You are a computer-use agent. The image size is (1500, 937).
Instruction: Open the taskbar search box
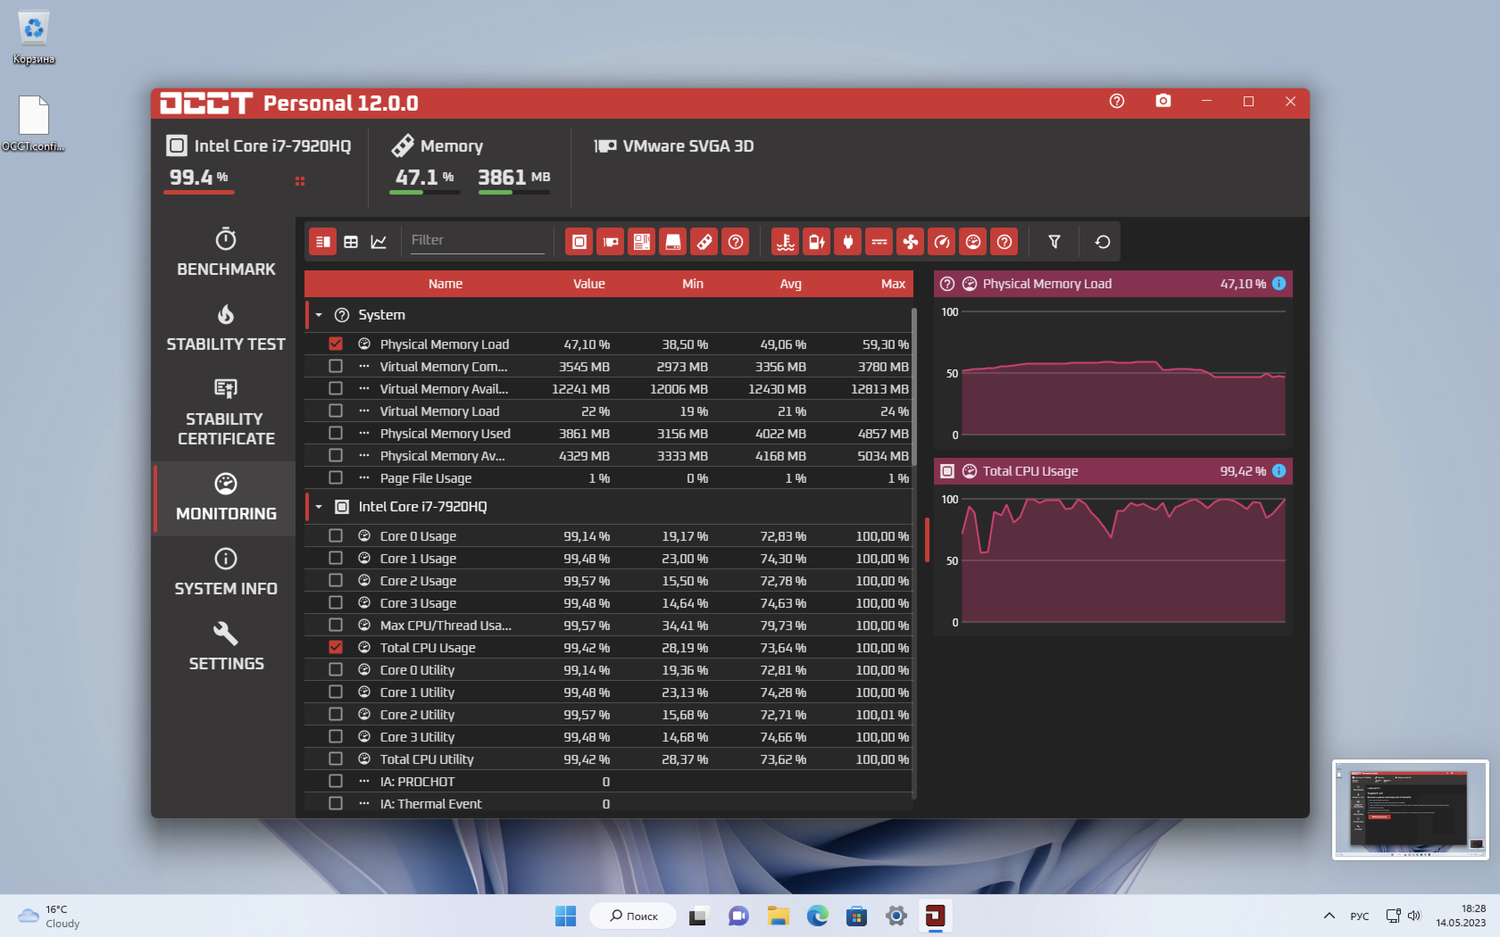[633, 916]
